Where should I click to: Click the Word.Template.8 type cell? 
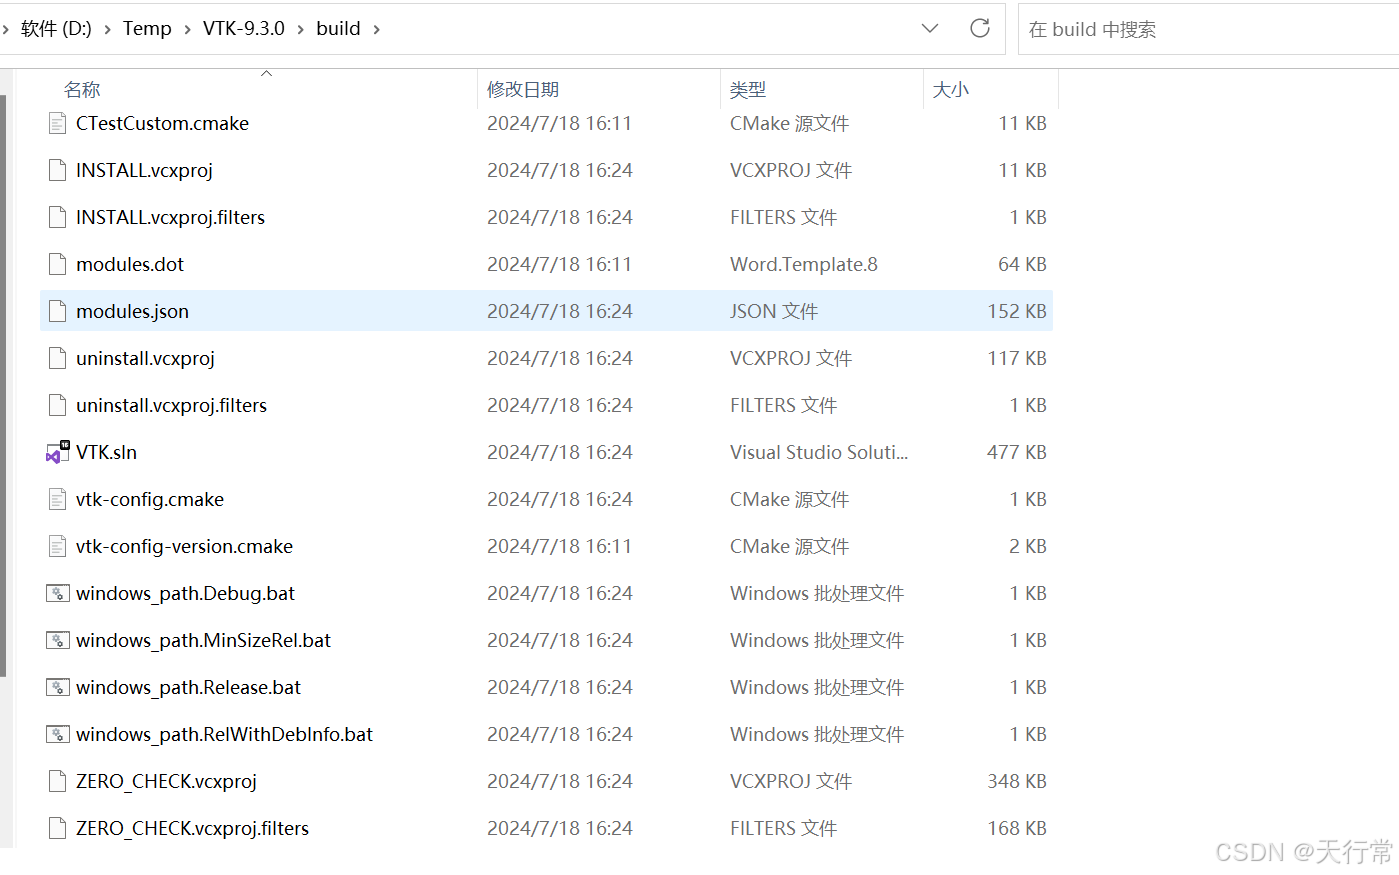(x=804, y=264)
